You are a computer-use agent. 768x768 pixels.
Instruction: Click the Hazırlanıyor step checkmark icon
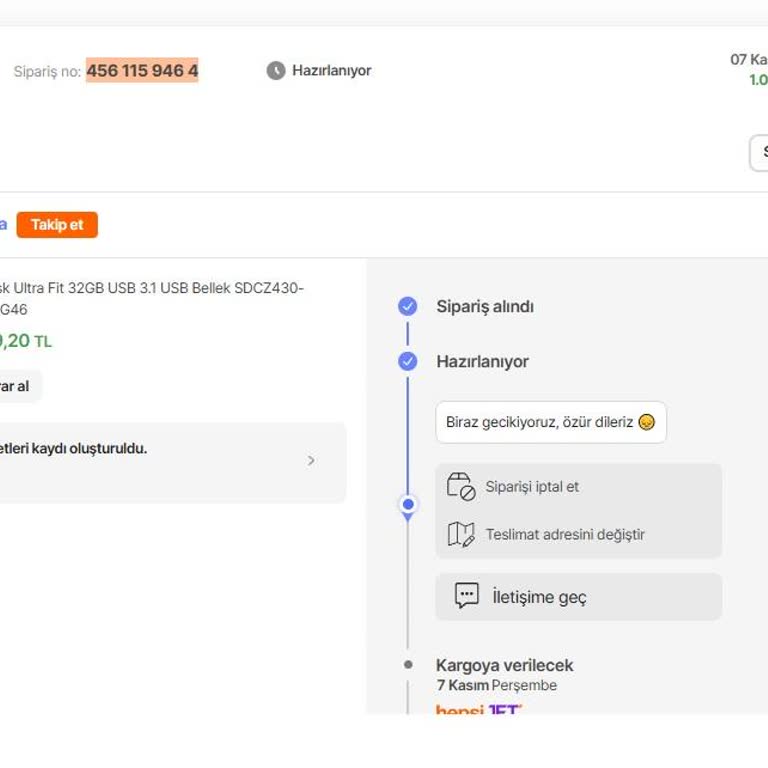(408, 361)
